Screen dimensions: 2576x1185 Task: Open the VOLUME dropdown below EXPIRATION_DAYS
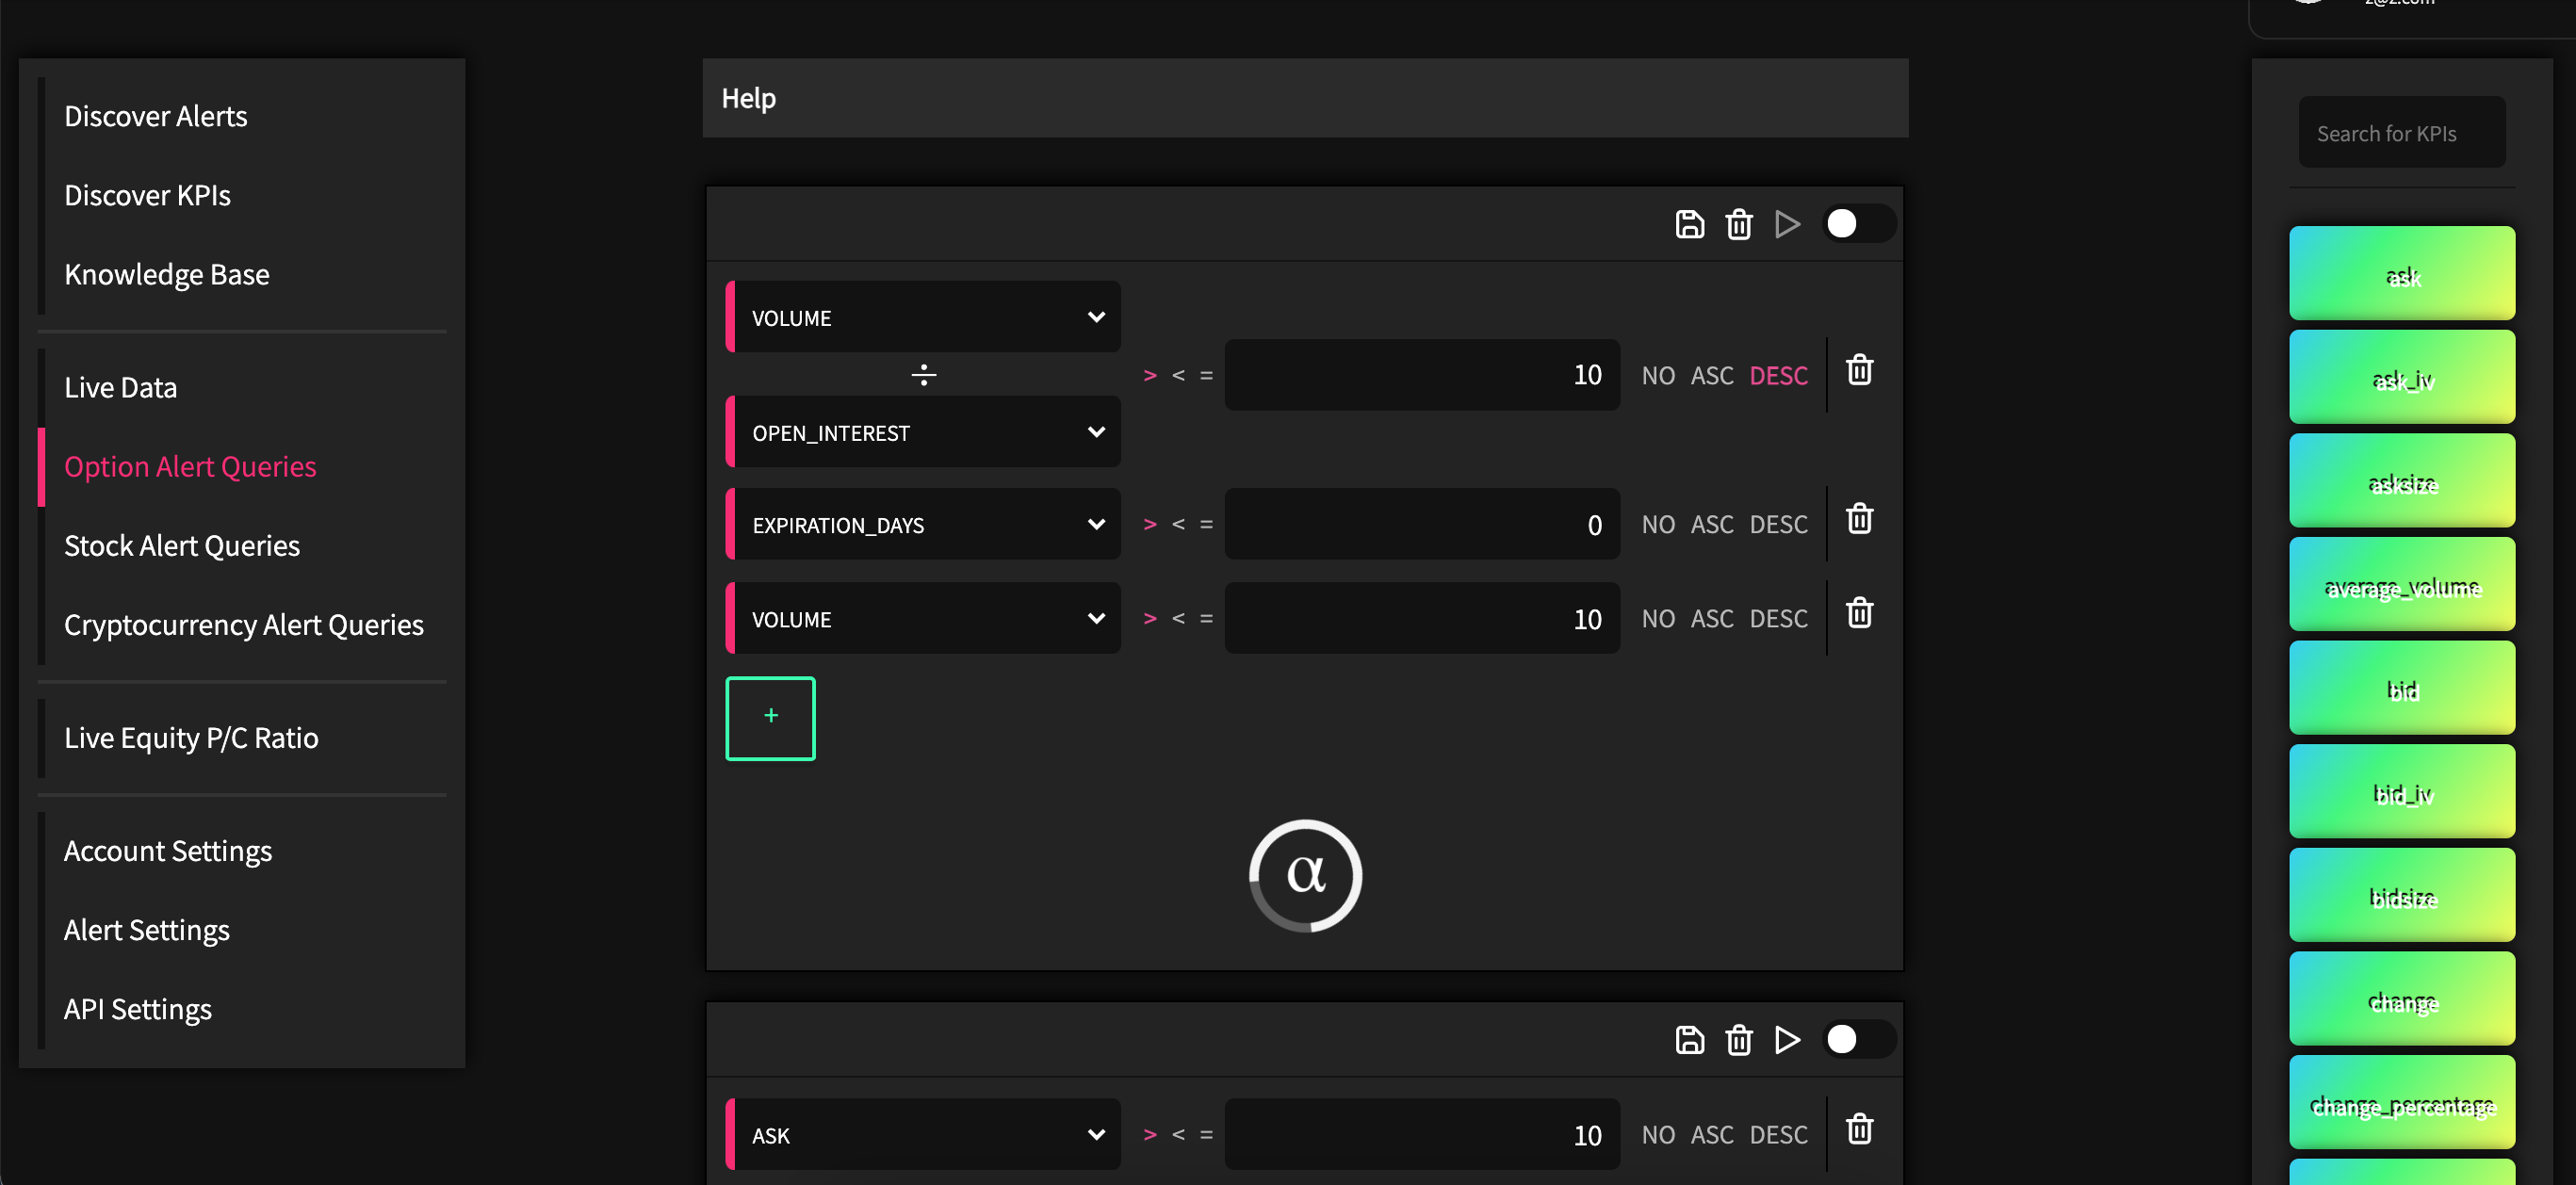point(923,618)
